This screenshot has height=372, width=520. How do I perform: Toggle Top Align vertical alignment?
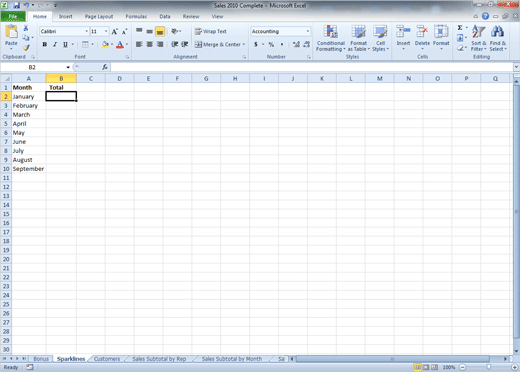(139, 31)
